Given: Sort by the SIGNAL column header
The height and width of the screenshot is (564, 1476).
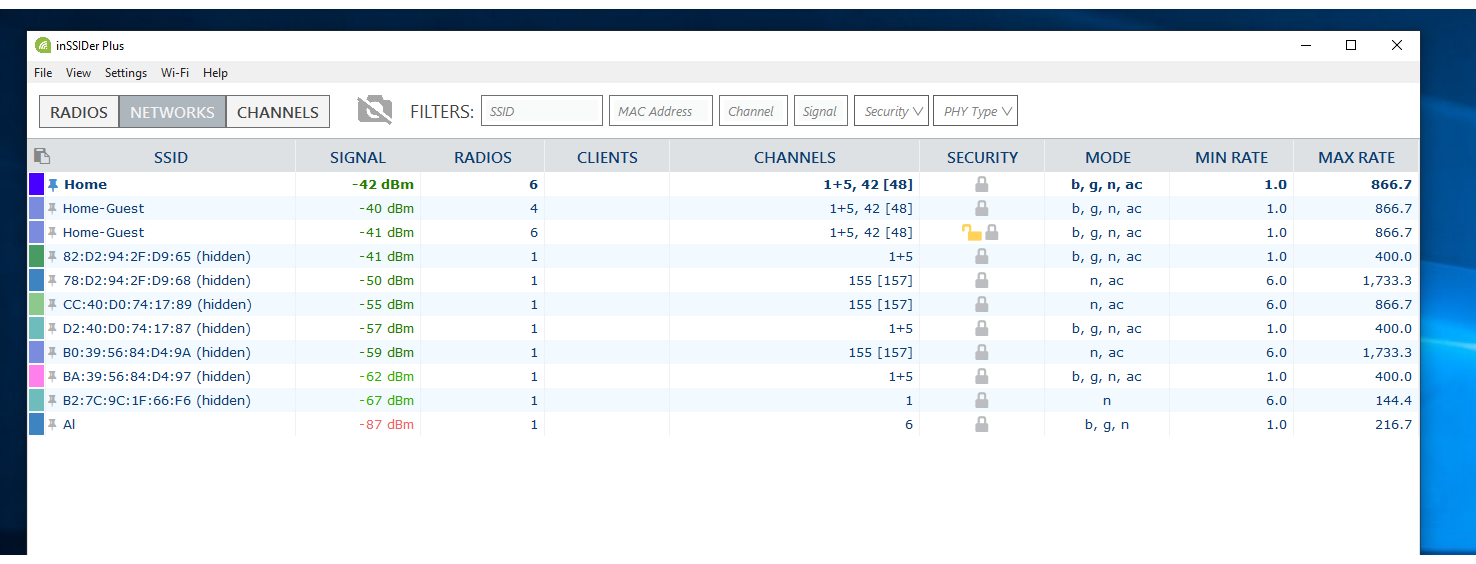Looking at the screenshot, I should [358, 157].
